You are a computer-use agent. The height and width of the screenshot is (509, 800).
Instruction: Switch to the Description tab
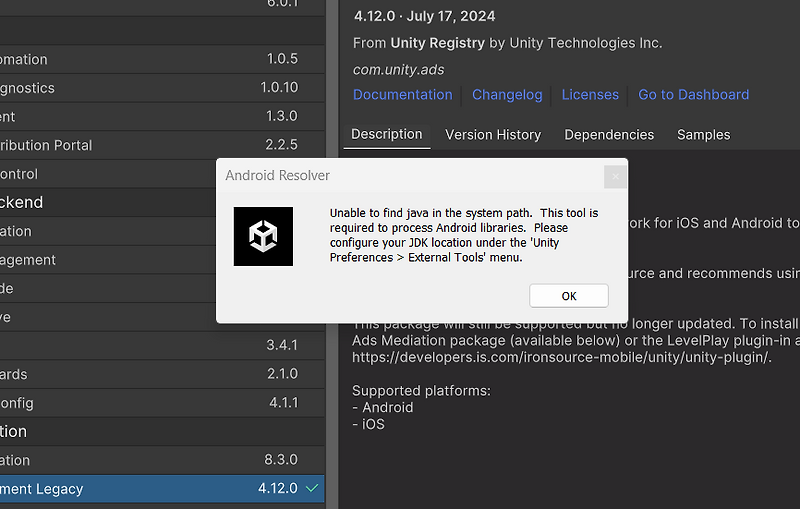coord(387,135)
